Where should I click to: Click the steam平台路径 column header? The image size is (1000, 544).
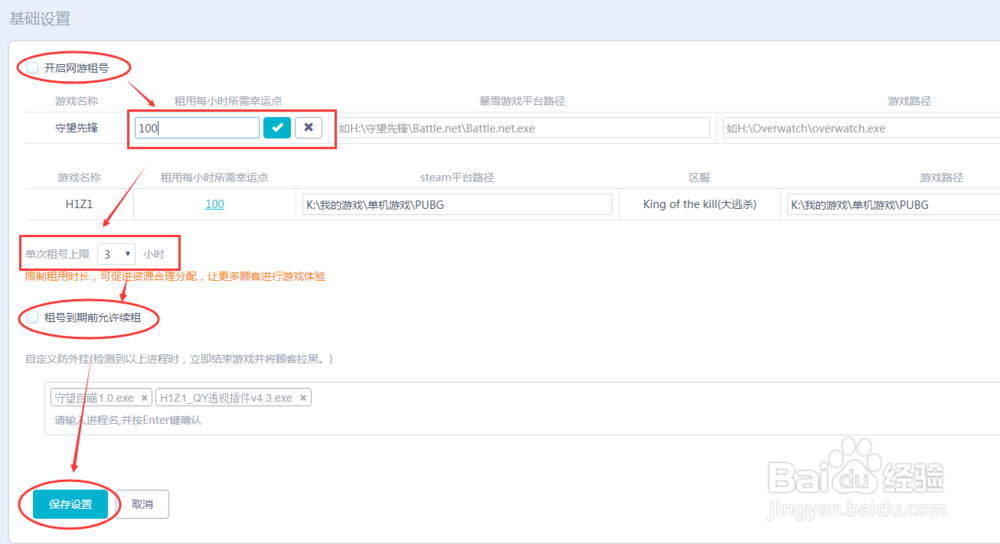pos(457,177)
